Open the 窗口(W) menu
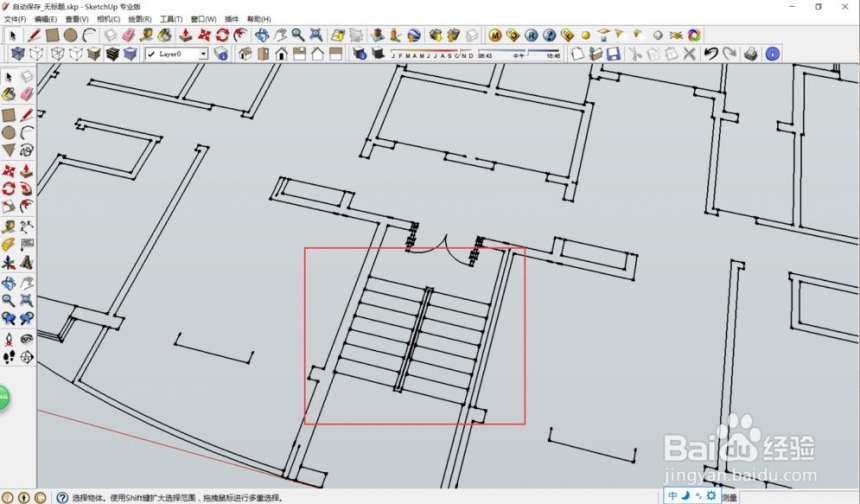This screenshot has width=860, height=504. [x=203, y=19]
